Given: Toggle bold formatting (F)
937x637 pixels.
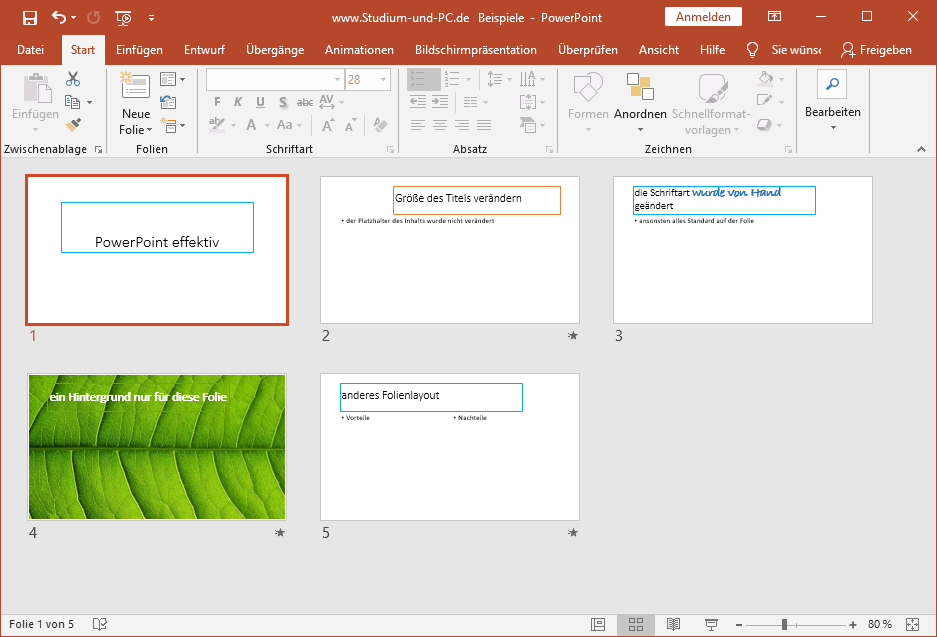Looking at the screenshot, I should [217, 102].
